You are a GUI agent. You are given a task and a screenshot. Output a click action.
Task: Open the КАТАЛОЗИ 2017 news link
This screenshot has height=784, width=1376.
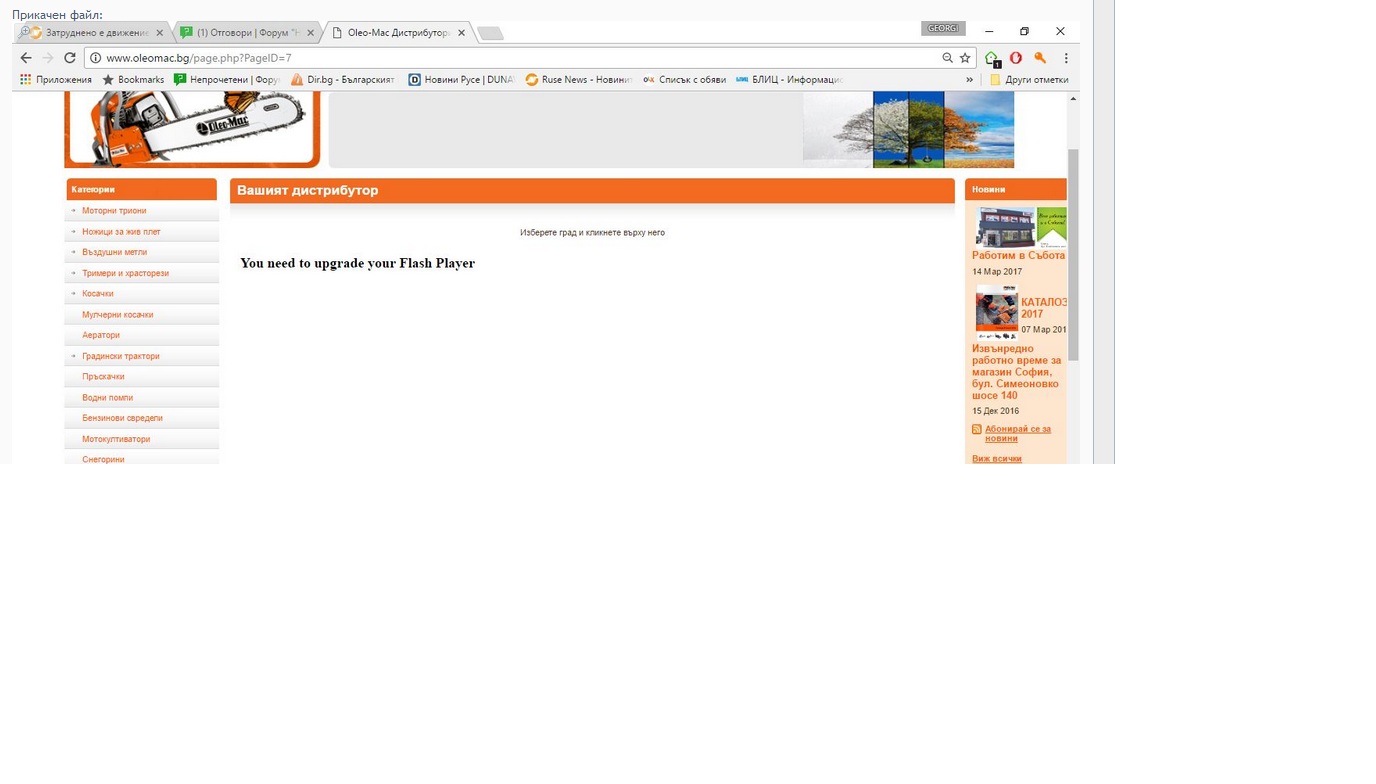coord(1043,308)
